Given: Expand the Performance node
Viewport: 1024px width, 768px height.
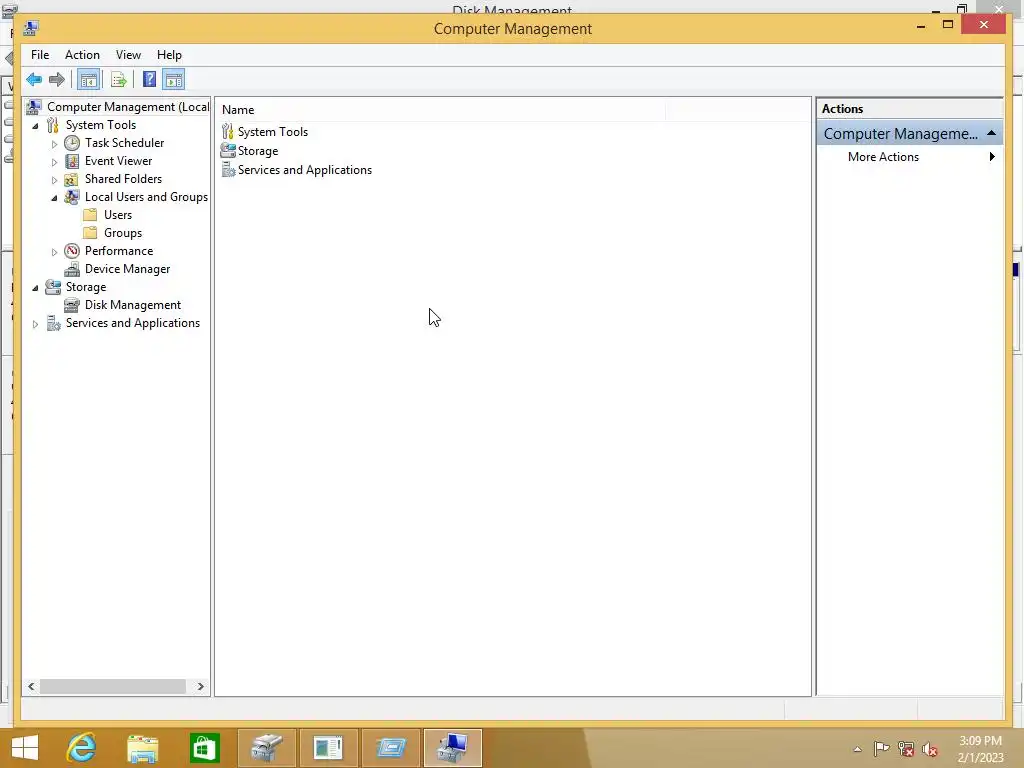Looking at the screenshot, I should pyautogui.click(x=54, y=251).
